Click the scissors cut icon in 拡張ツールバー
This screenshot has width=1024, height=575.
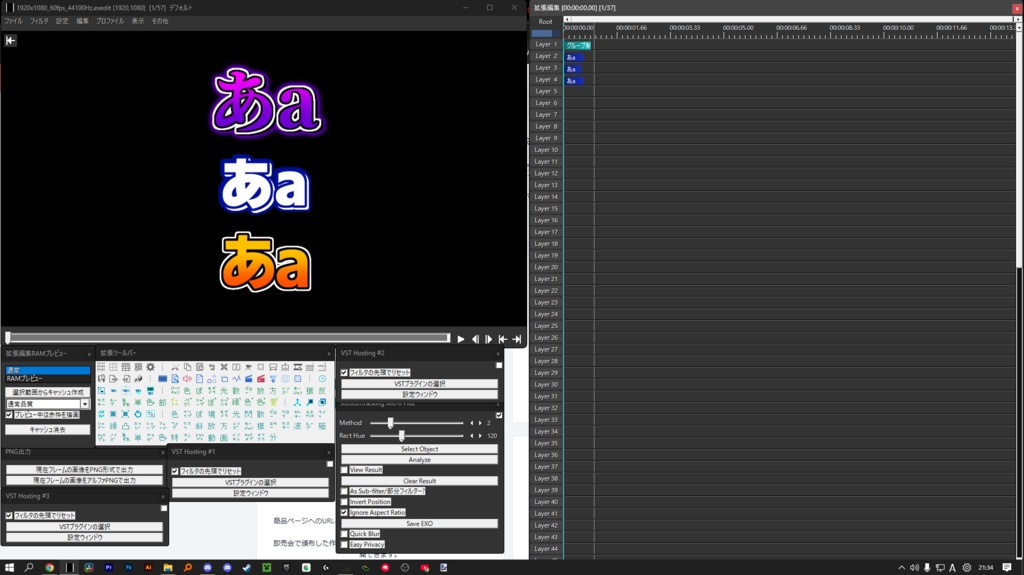point(175,367)
